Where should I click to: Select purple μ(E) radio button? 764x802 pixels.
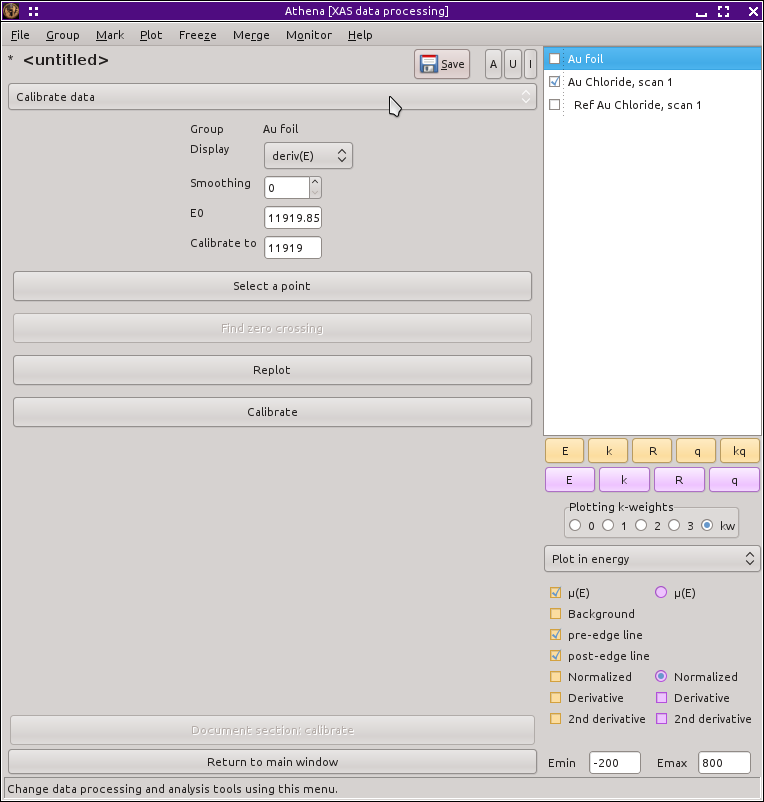click(x=661, y=592)
